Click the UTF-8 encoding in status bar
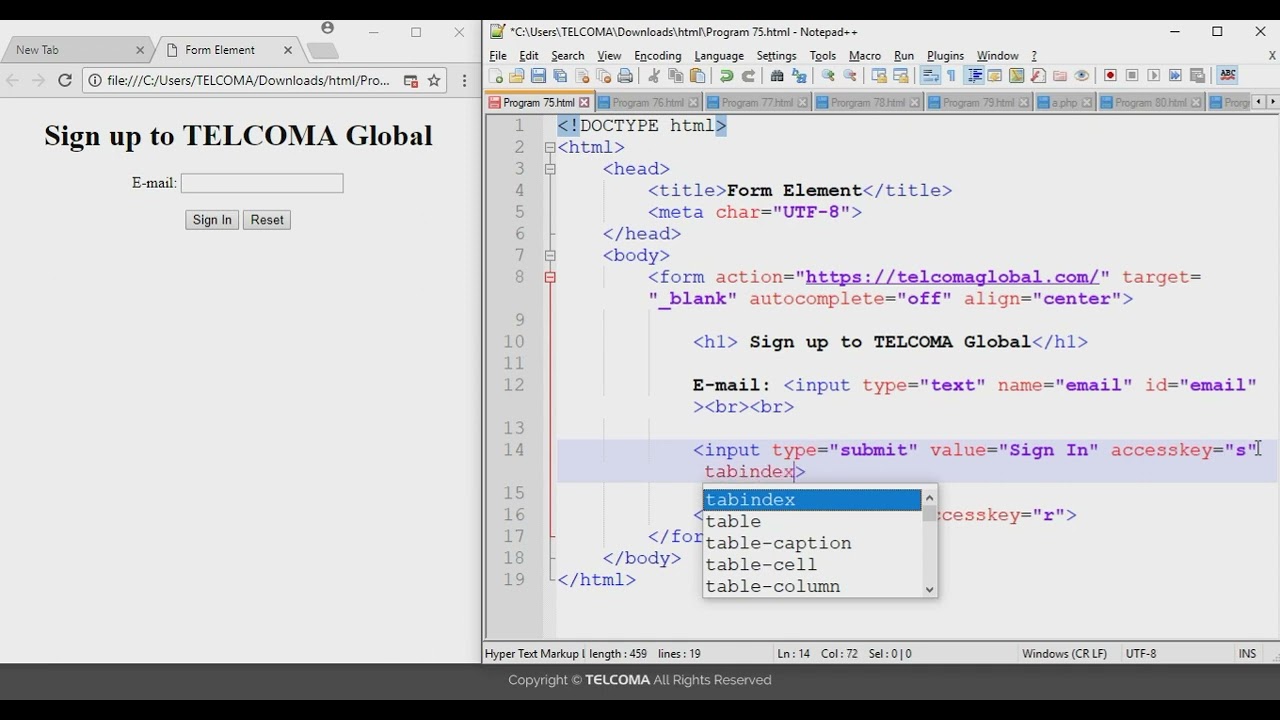1280x720 pixels. pos(1141,654)
